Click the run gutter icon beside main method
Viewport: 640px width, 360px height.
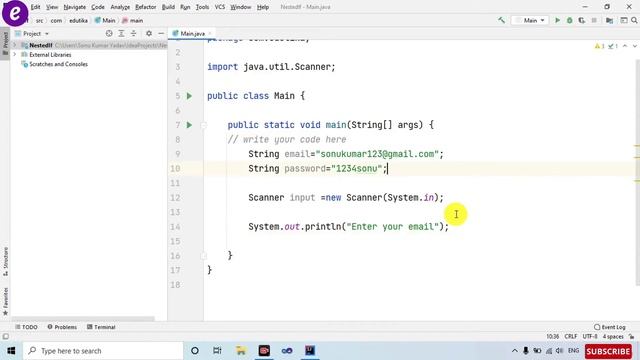[189, 125]
